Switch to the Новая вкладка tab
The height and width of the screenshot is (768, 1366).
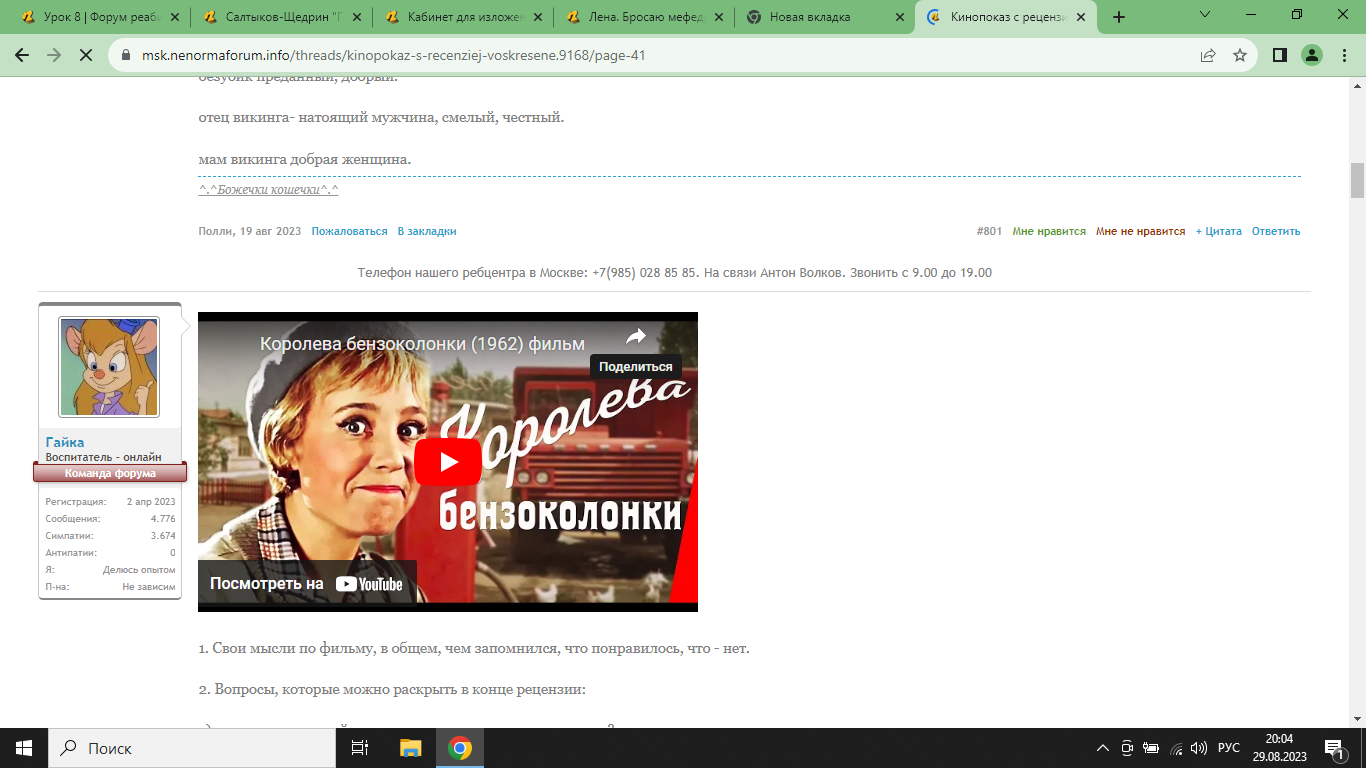pyautogui.click(x=810, y=17)
